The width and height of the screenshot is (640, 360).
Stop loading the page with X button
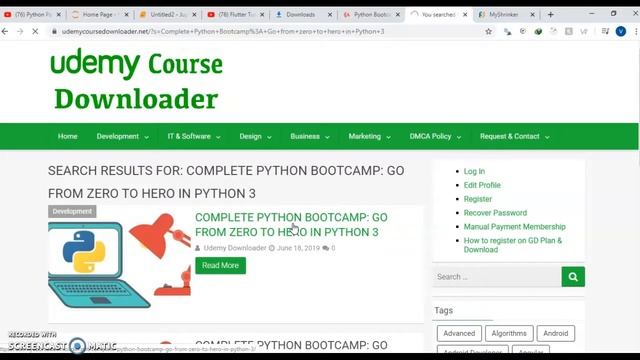(x=35, y=31)
